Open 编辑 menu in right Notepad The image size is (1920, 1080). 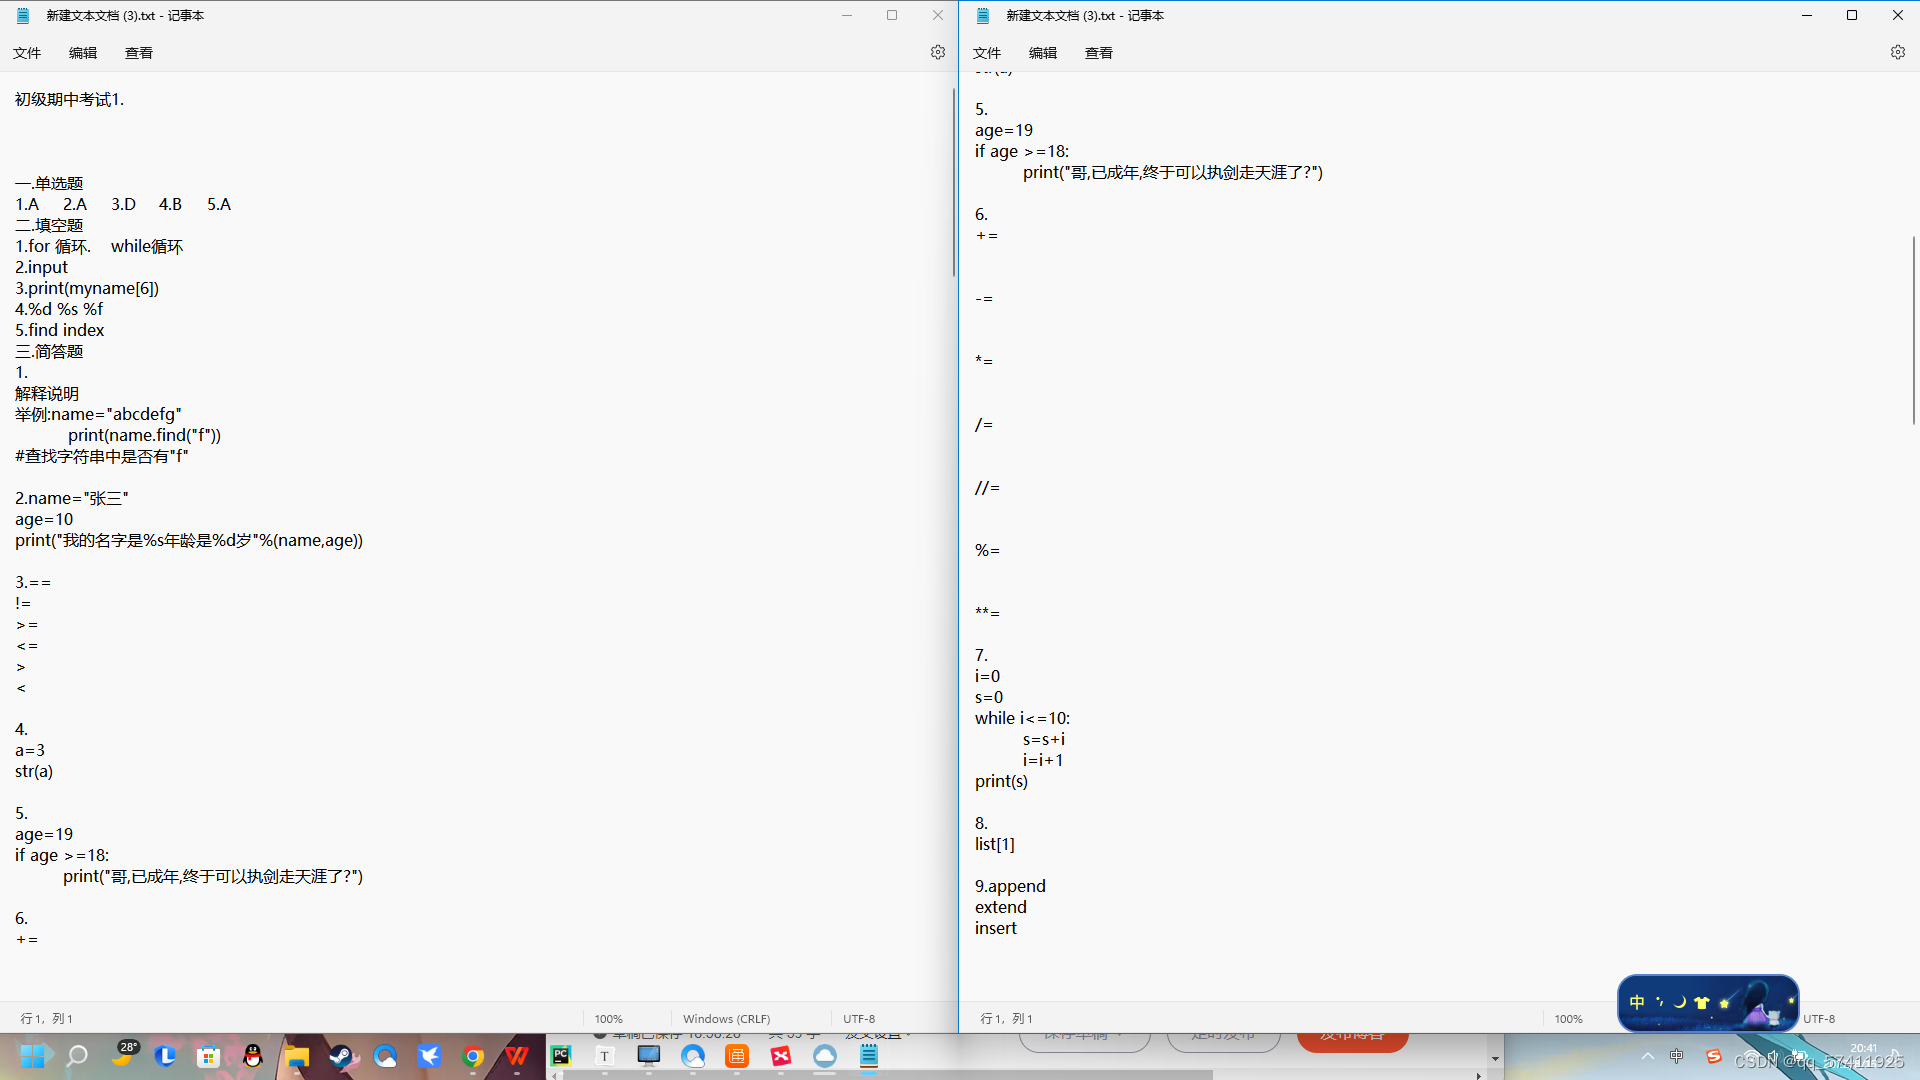1042,53
